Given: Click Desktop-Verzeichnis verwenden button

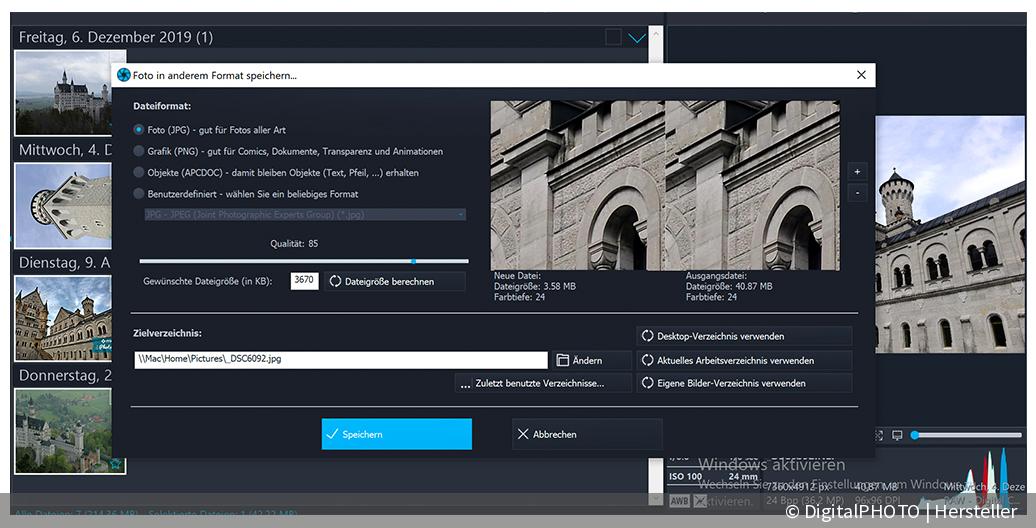Looking at the screenshot, I should pyautogui.click(x=744, y=336).
